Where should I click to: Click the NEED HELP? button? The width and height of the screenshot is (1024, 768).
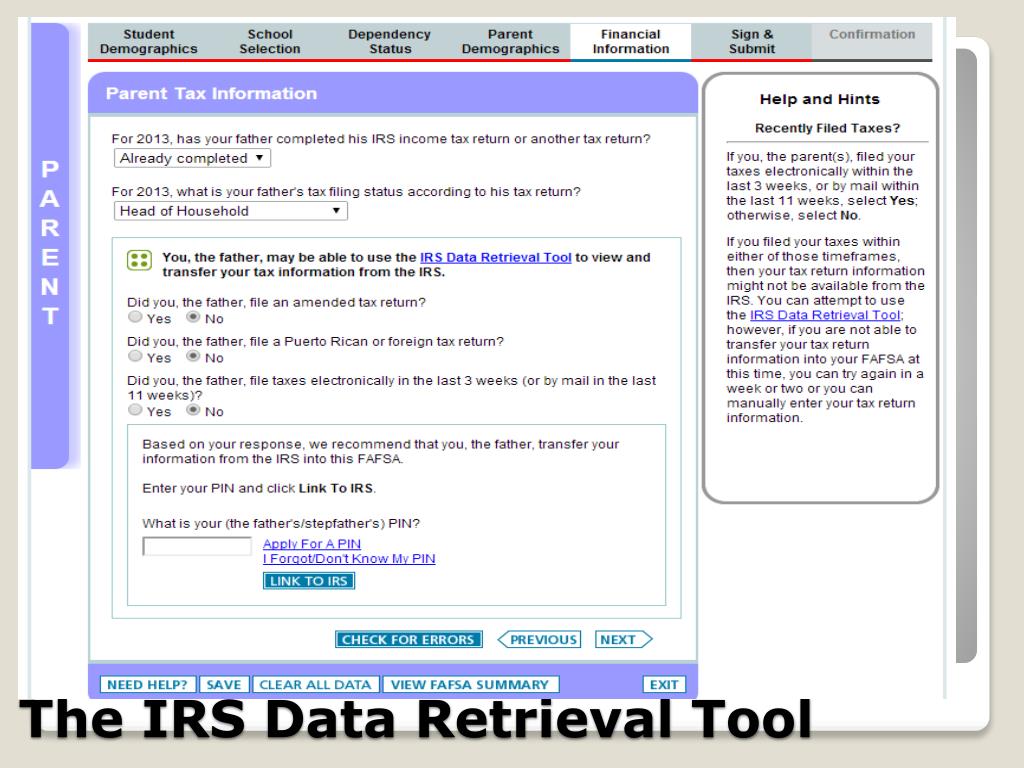148,684
